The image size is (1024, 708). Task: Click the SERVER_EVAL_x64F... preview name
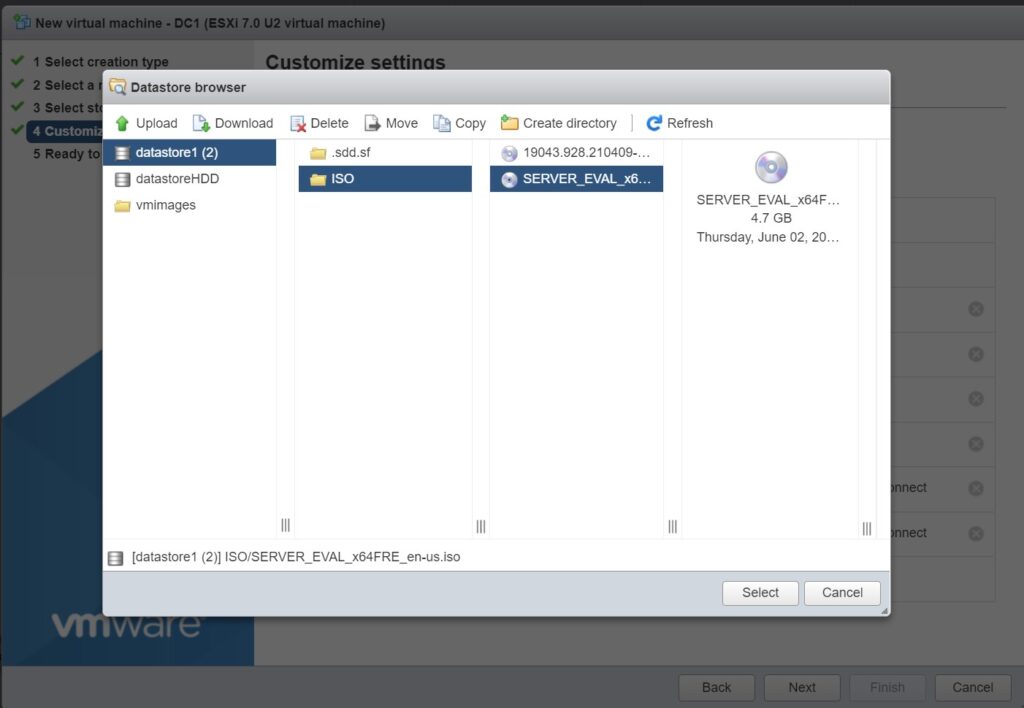click(x=768, y=200)
